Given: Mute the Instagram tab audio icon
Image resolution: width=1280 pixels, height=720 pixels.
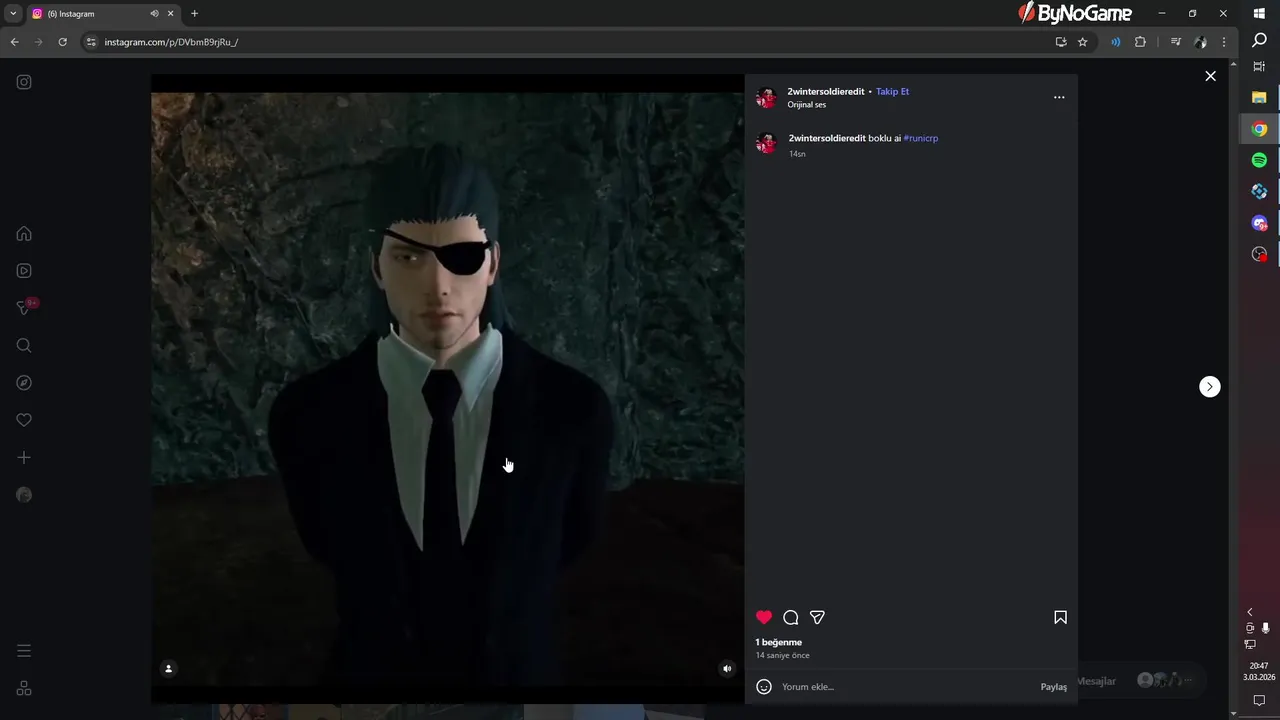Looking at the screenshot, I should [x=154, y=14].
